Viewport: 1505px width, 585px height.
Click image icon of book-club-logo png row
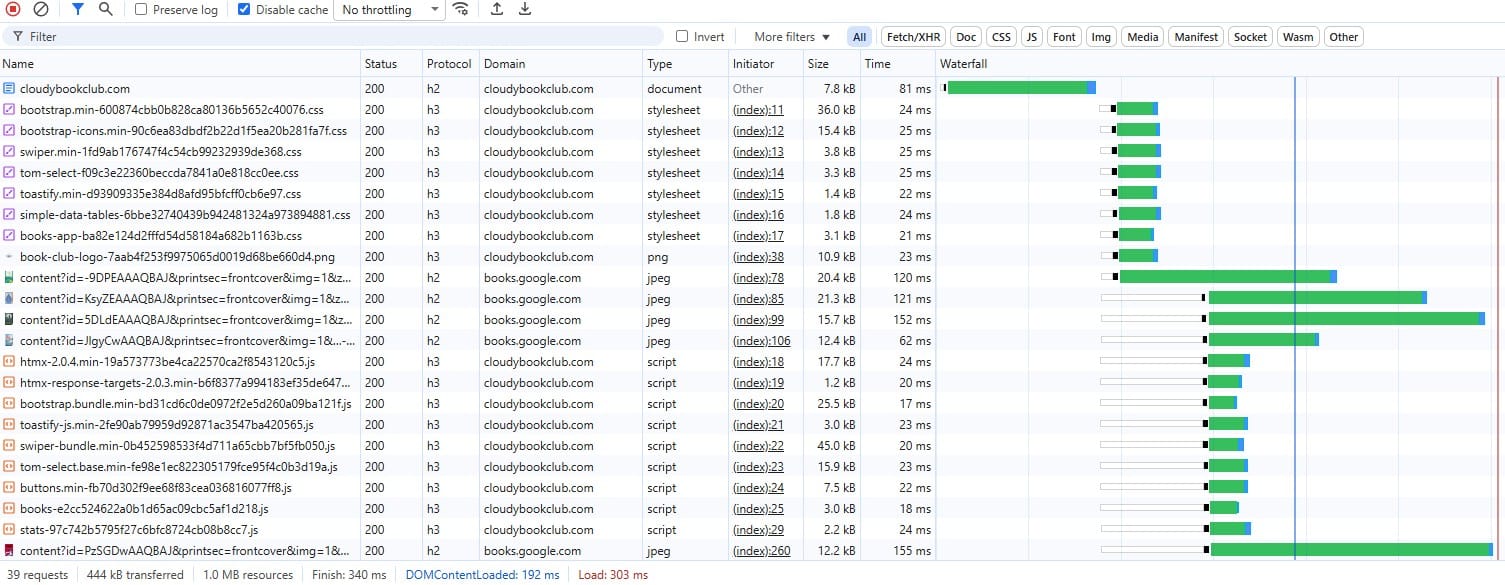9,257
